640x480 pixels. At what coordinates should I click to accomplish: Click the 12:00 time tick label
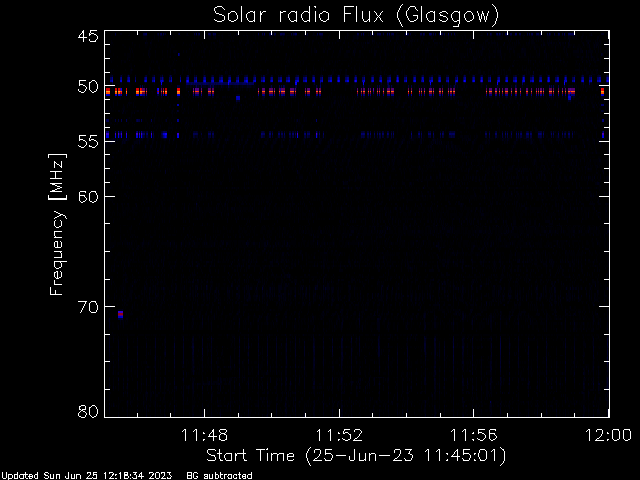608,435
